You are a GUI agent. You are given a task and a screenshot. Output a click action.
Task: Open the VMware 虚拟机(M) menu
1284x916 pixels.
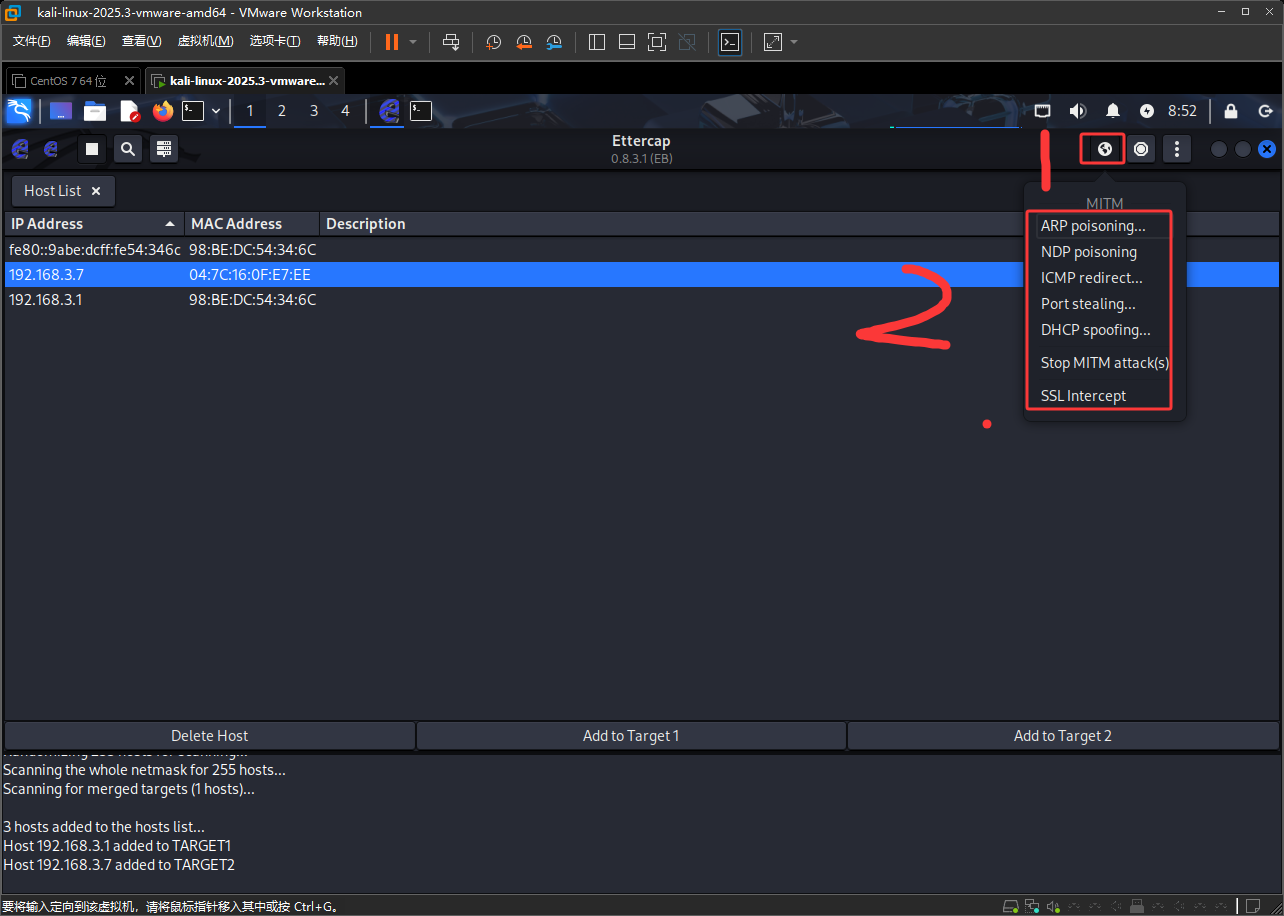tap(205, 41)
